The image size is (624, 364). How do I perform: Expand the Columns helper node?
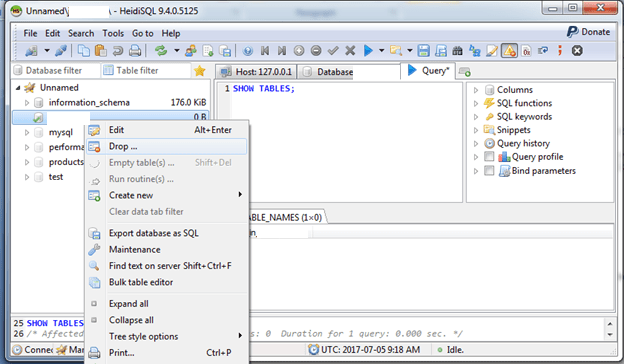[476, 90]
